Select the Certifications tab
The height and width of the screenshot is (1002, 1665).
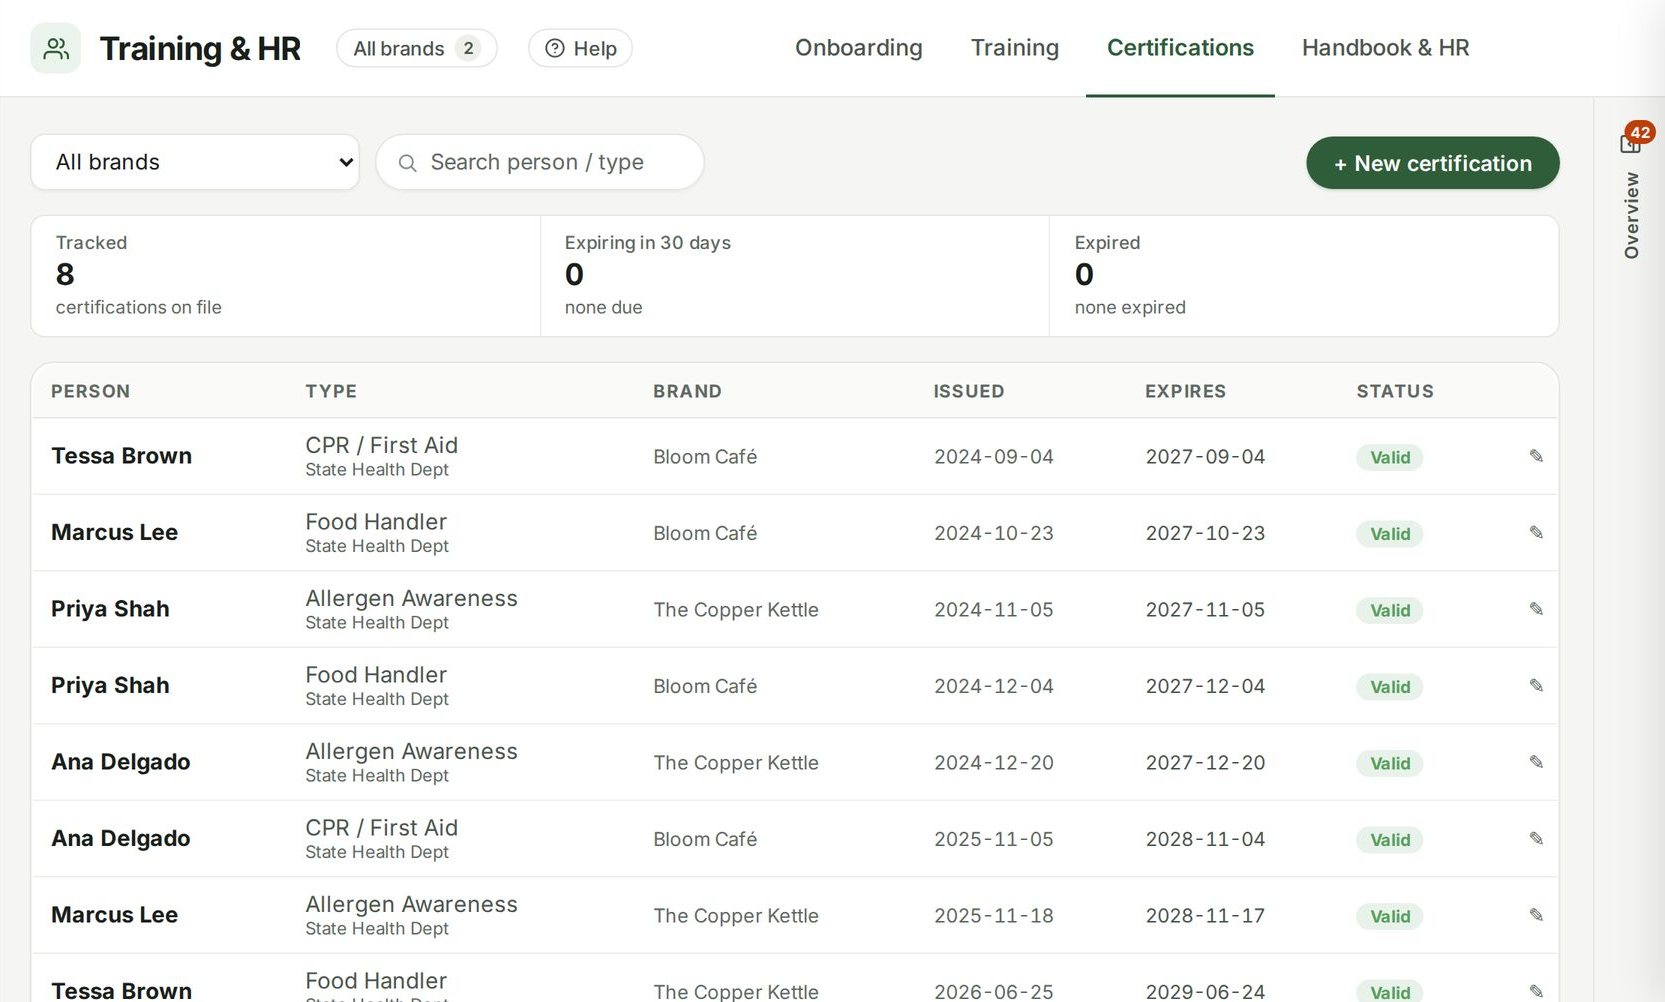click(x=1180, y=48)
